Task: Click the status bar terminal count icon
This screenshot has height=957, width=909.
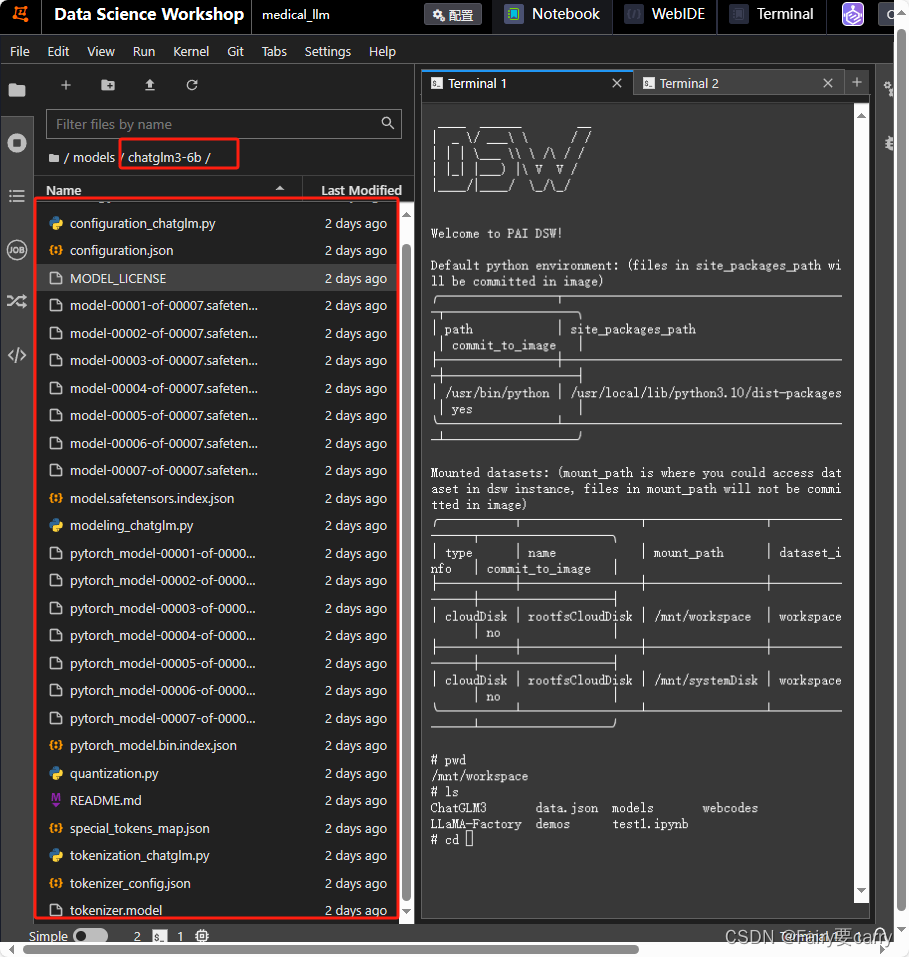Action: [159, 936]
